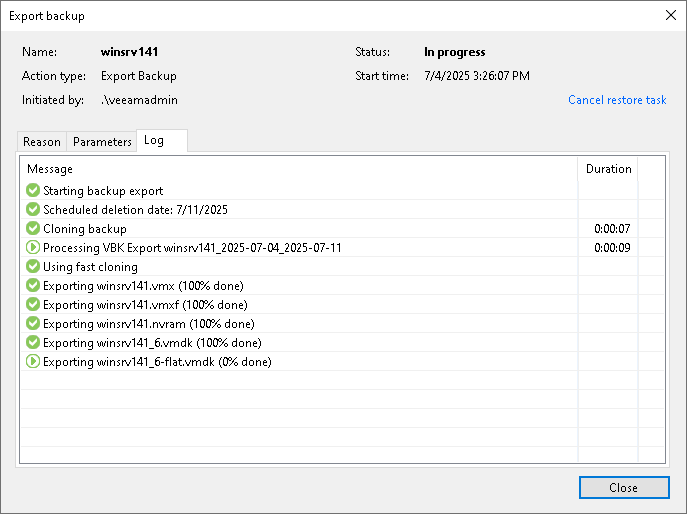Switch to the Reason tab
Viewport: 687px width, 514px height.
point(42,142)
